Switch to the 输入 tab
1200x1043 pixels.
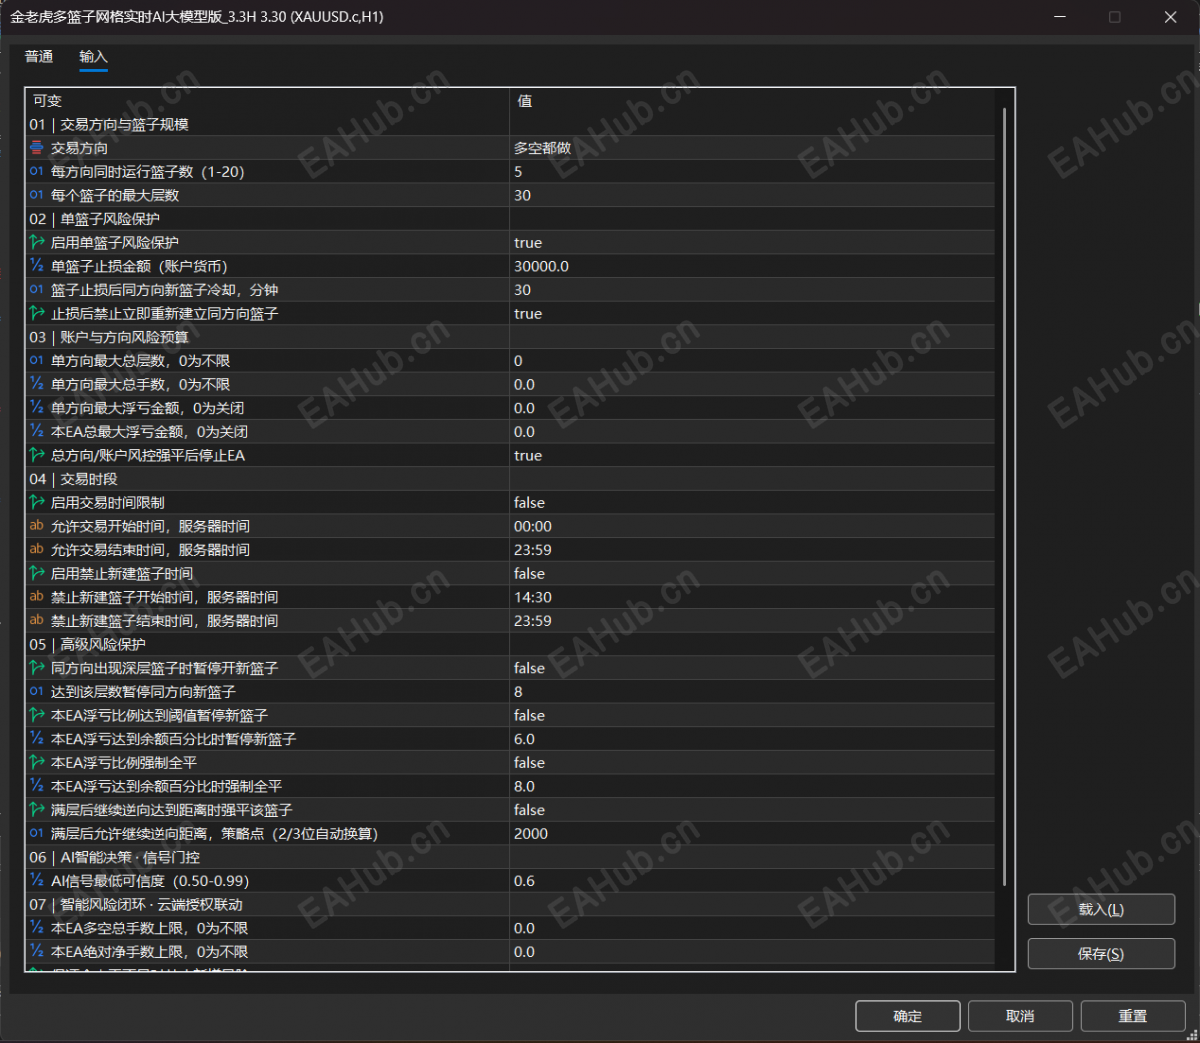pos(93,57)
